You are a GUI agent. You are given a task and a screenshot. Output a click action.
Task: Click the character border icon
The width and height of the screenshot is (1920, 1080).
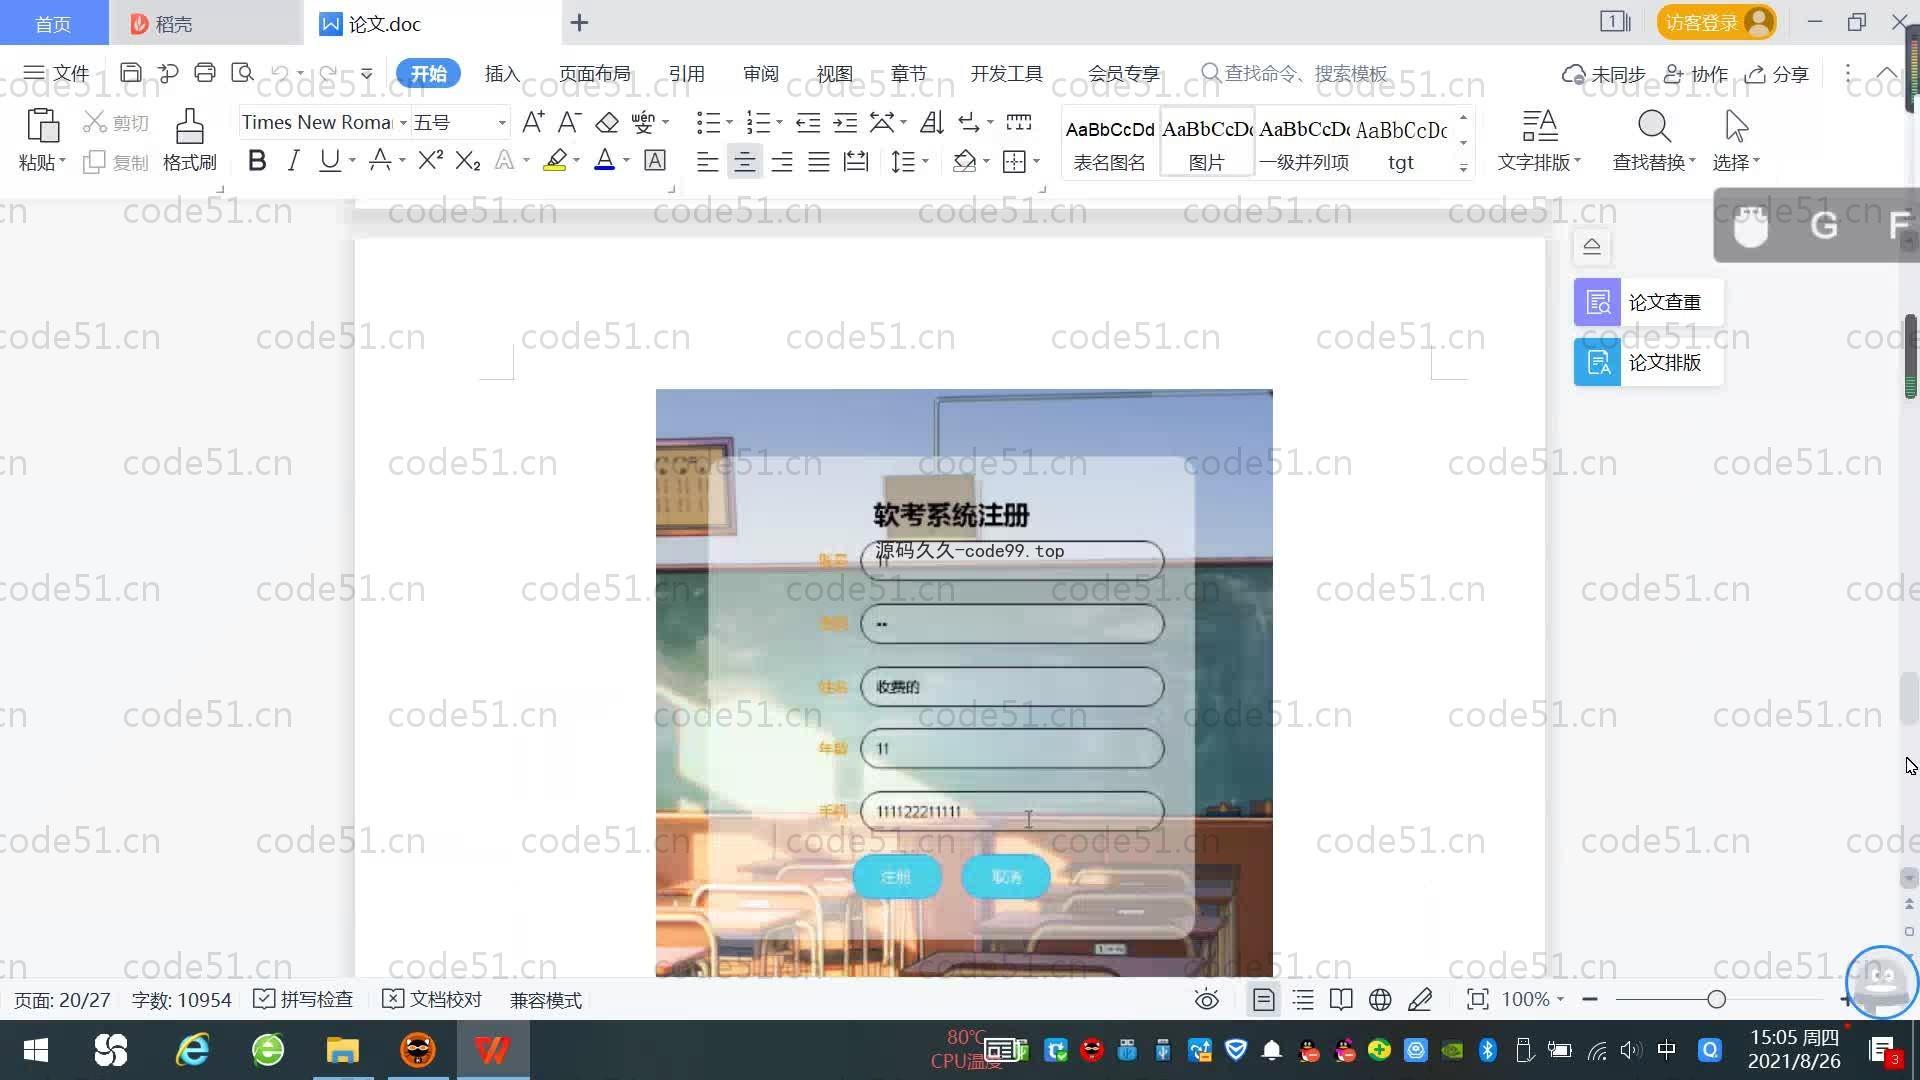pos(655,160)
